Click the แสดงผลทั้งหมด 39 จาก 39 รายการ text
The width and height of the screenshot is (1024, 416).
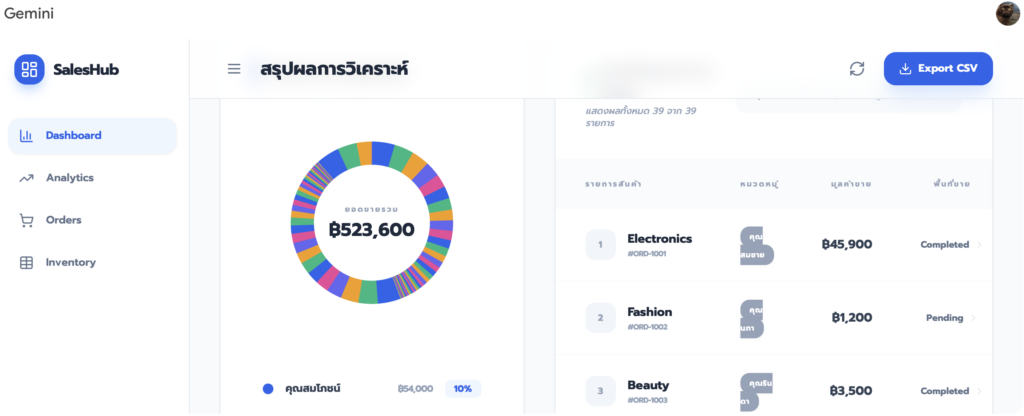coord(641,117)
